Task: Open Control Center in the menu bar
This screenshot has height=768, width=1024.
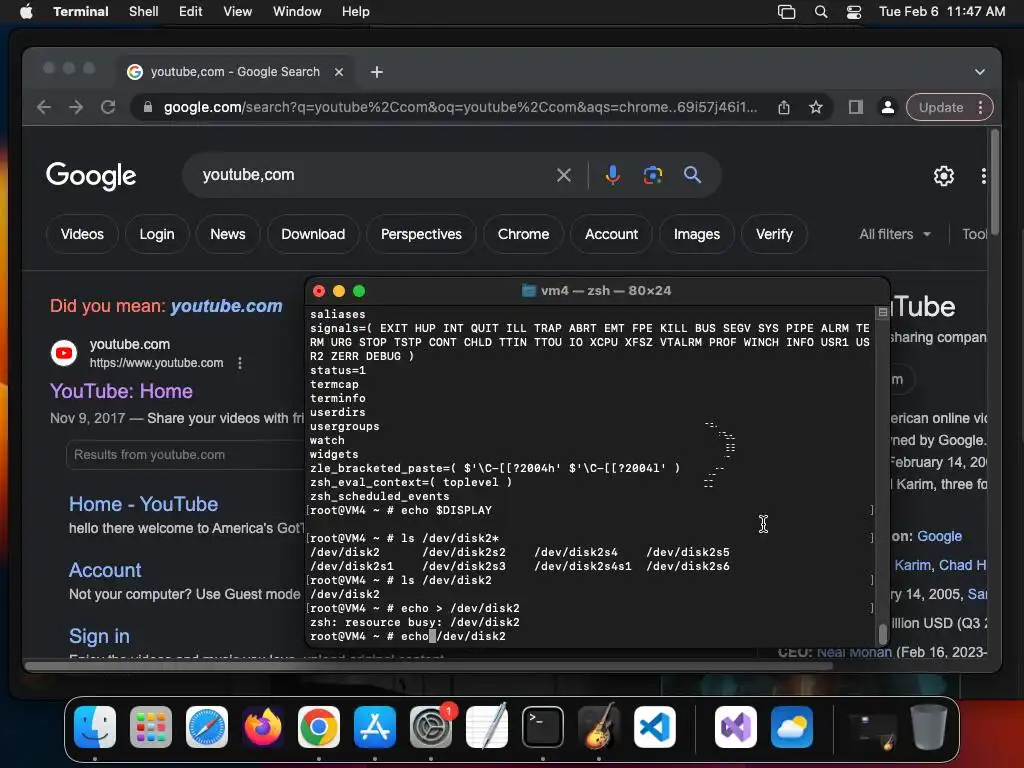Action: [854, 12]
